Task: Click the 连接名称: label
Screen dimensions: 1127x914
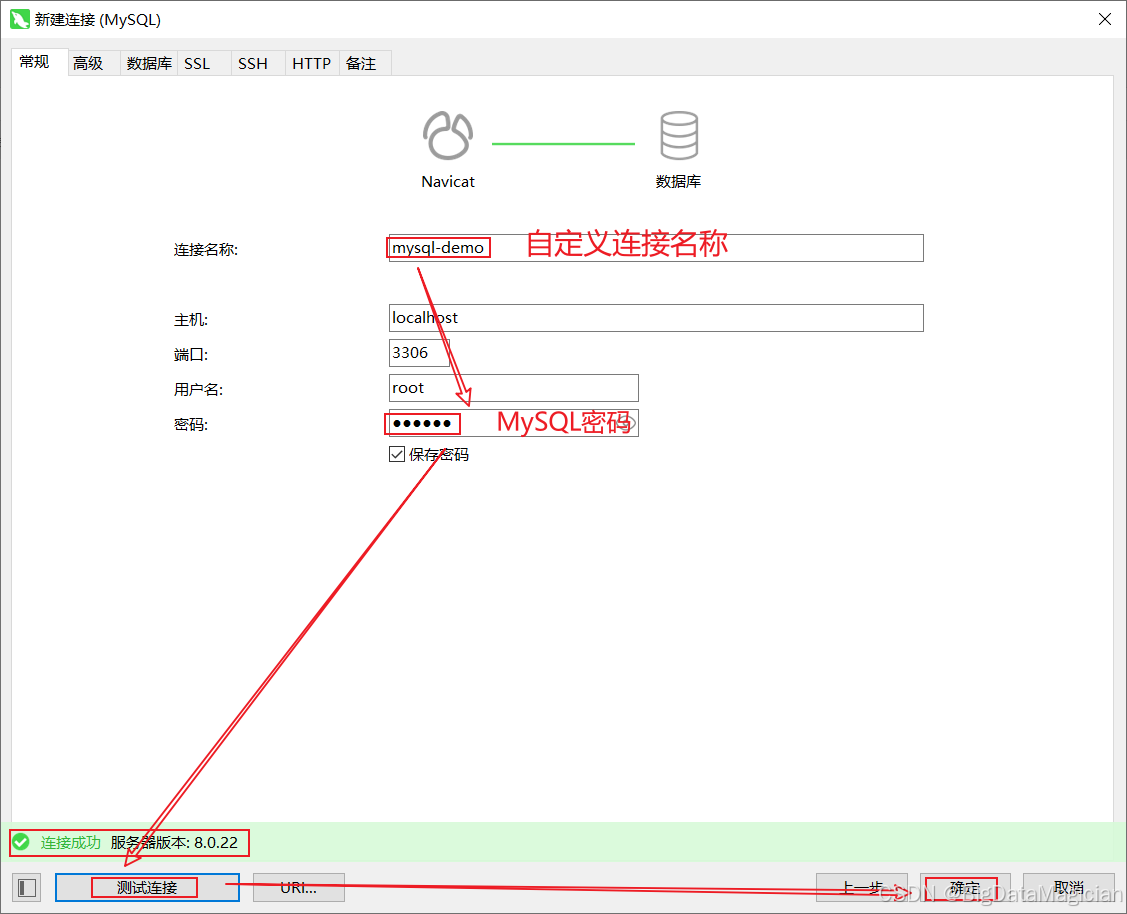Action: point(206,249)
